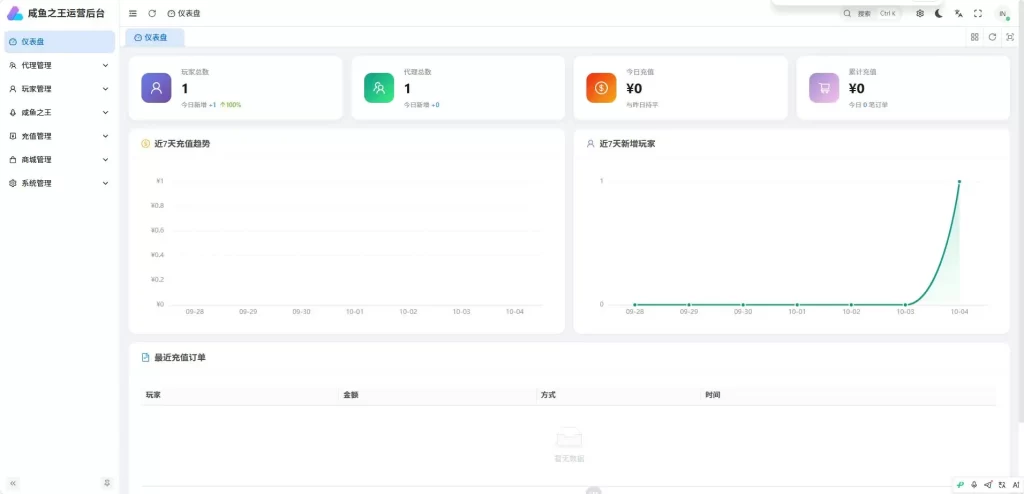The width and height of the screenshot is (1024, 494).
Task: Click the 咸鱼之王运营后台 logo icon
Action: tap(14, 13)
